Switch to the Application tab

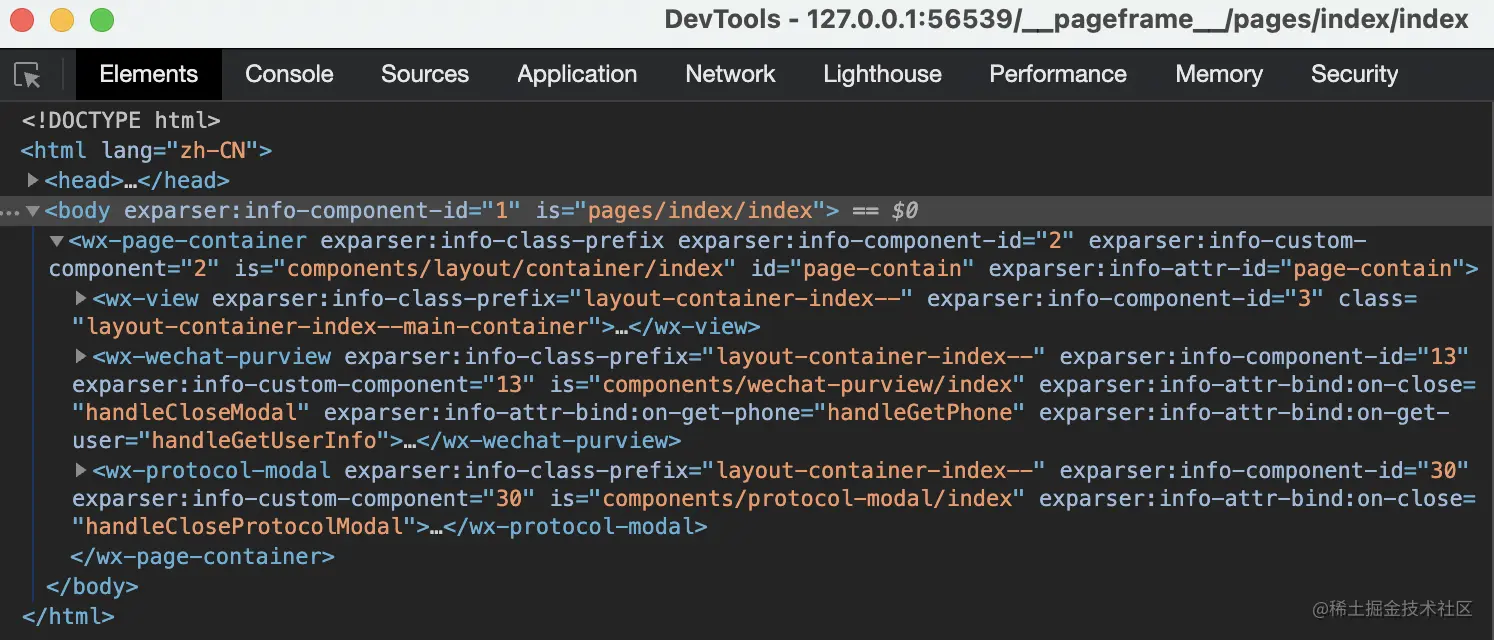click(577, 74)
